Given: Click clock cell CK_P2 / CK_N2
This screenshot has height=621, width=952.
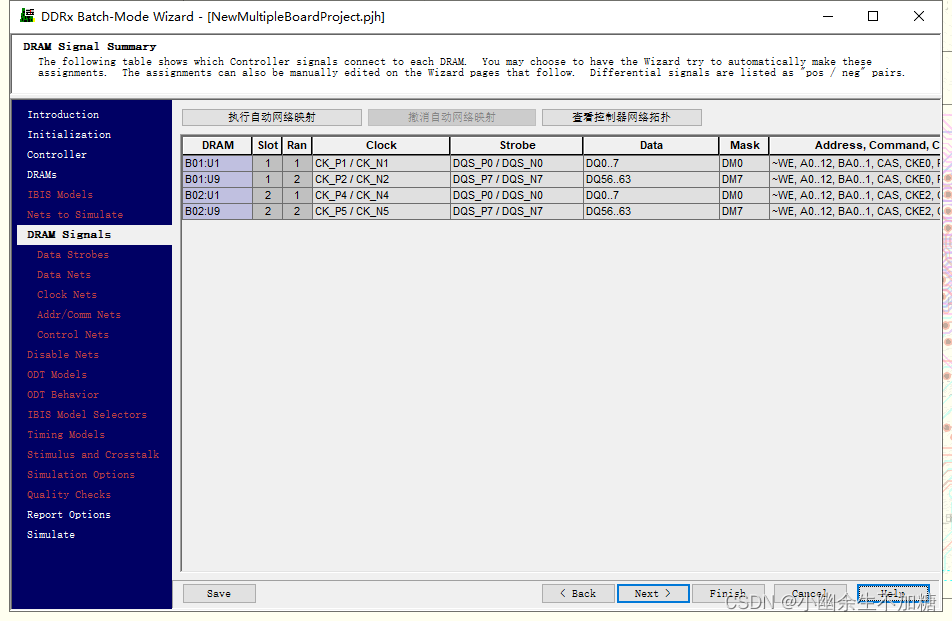Looking at the screenshot, I should pos(381,180).
